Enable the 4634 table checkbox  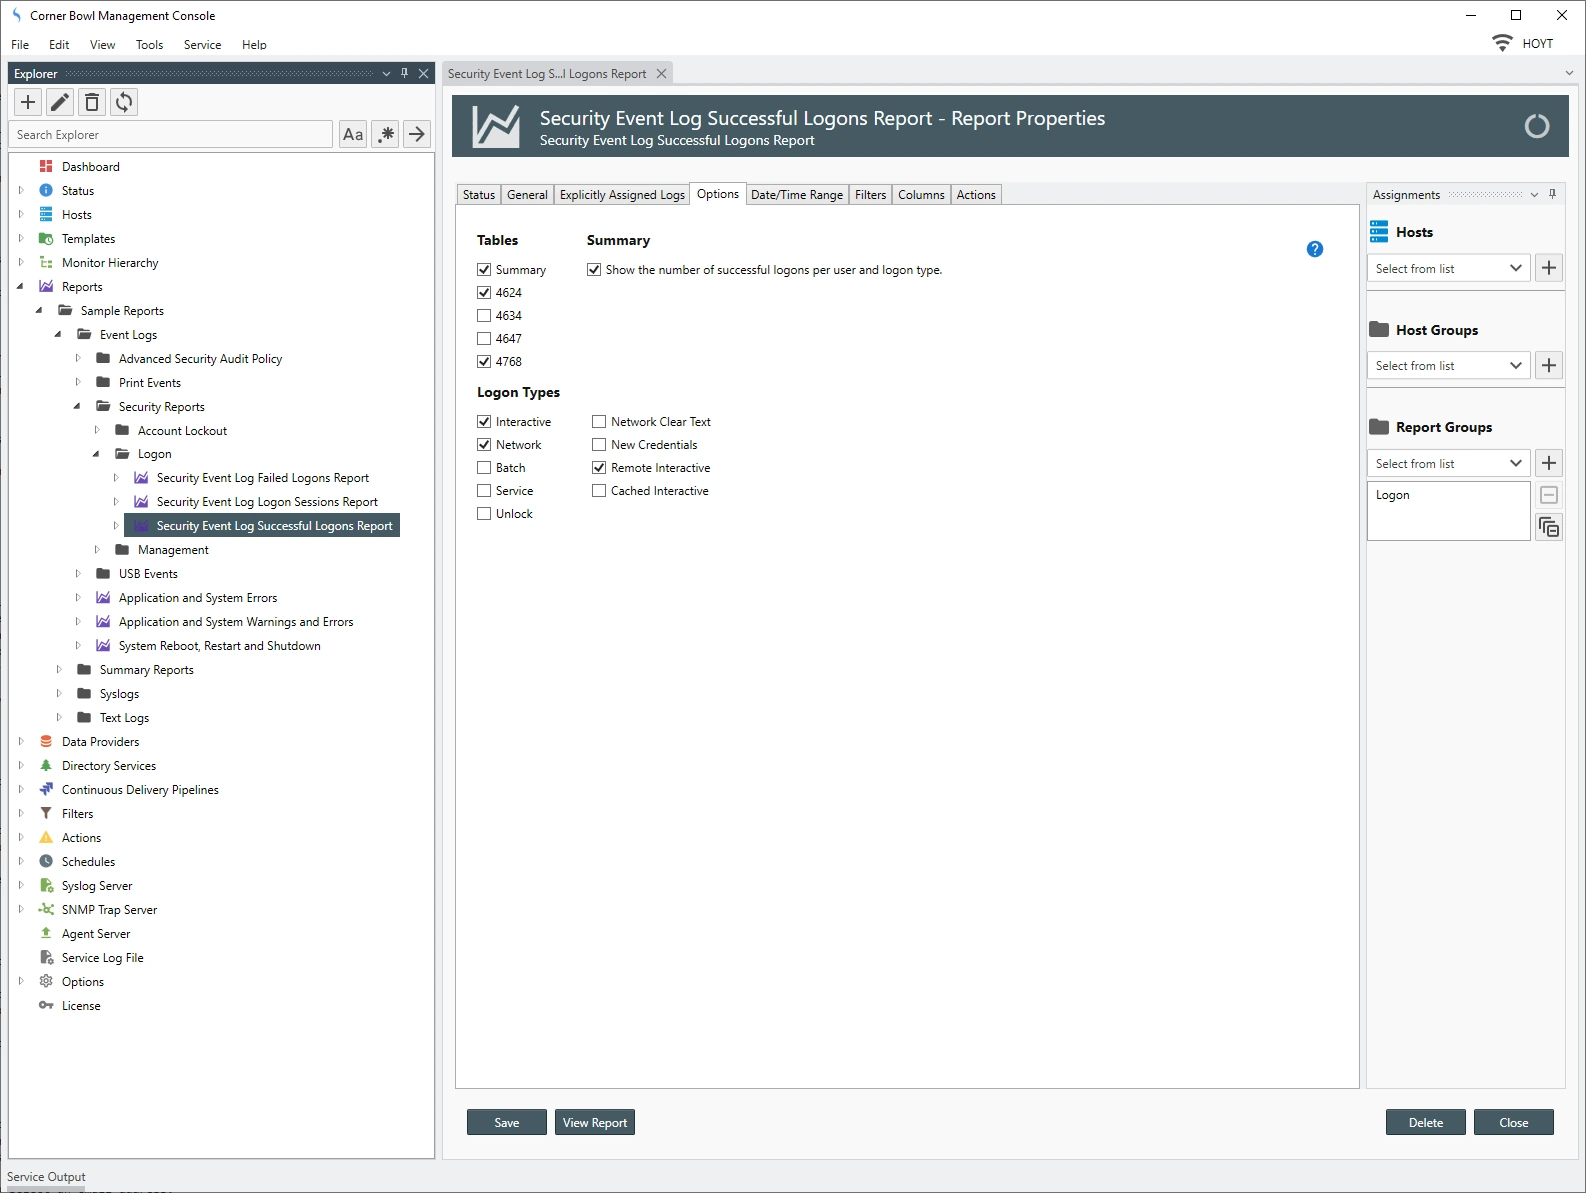pos(485,316)
